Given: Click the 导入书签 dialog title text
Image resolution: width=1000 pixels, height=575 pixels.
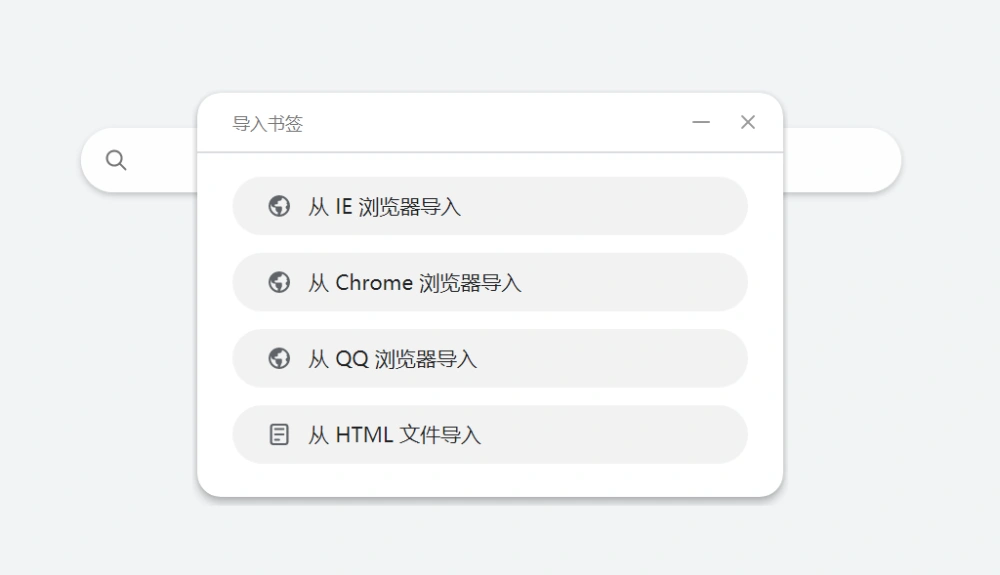Looking at the screenshot, I should [267, 123].
